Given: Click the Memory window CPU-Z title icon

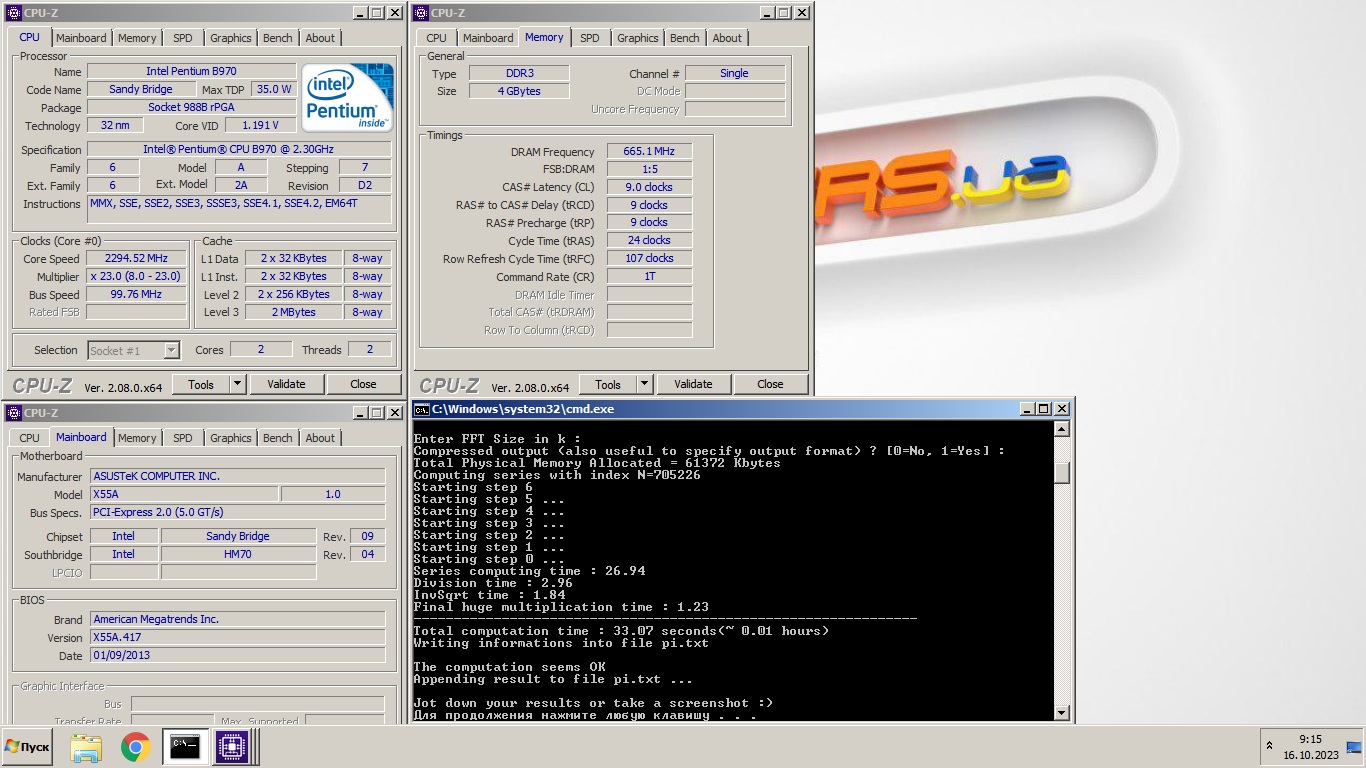Looking at the screenshot, I should coord(421,13).
